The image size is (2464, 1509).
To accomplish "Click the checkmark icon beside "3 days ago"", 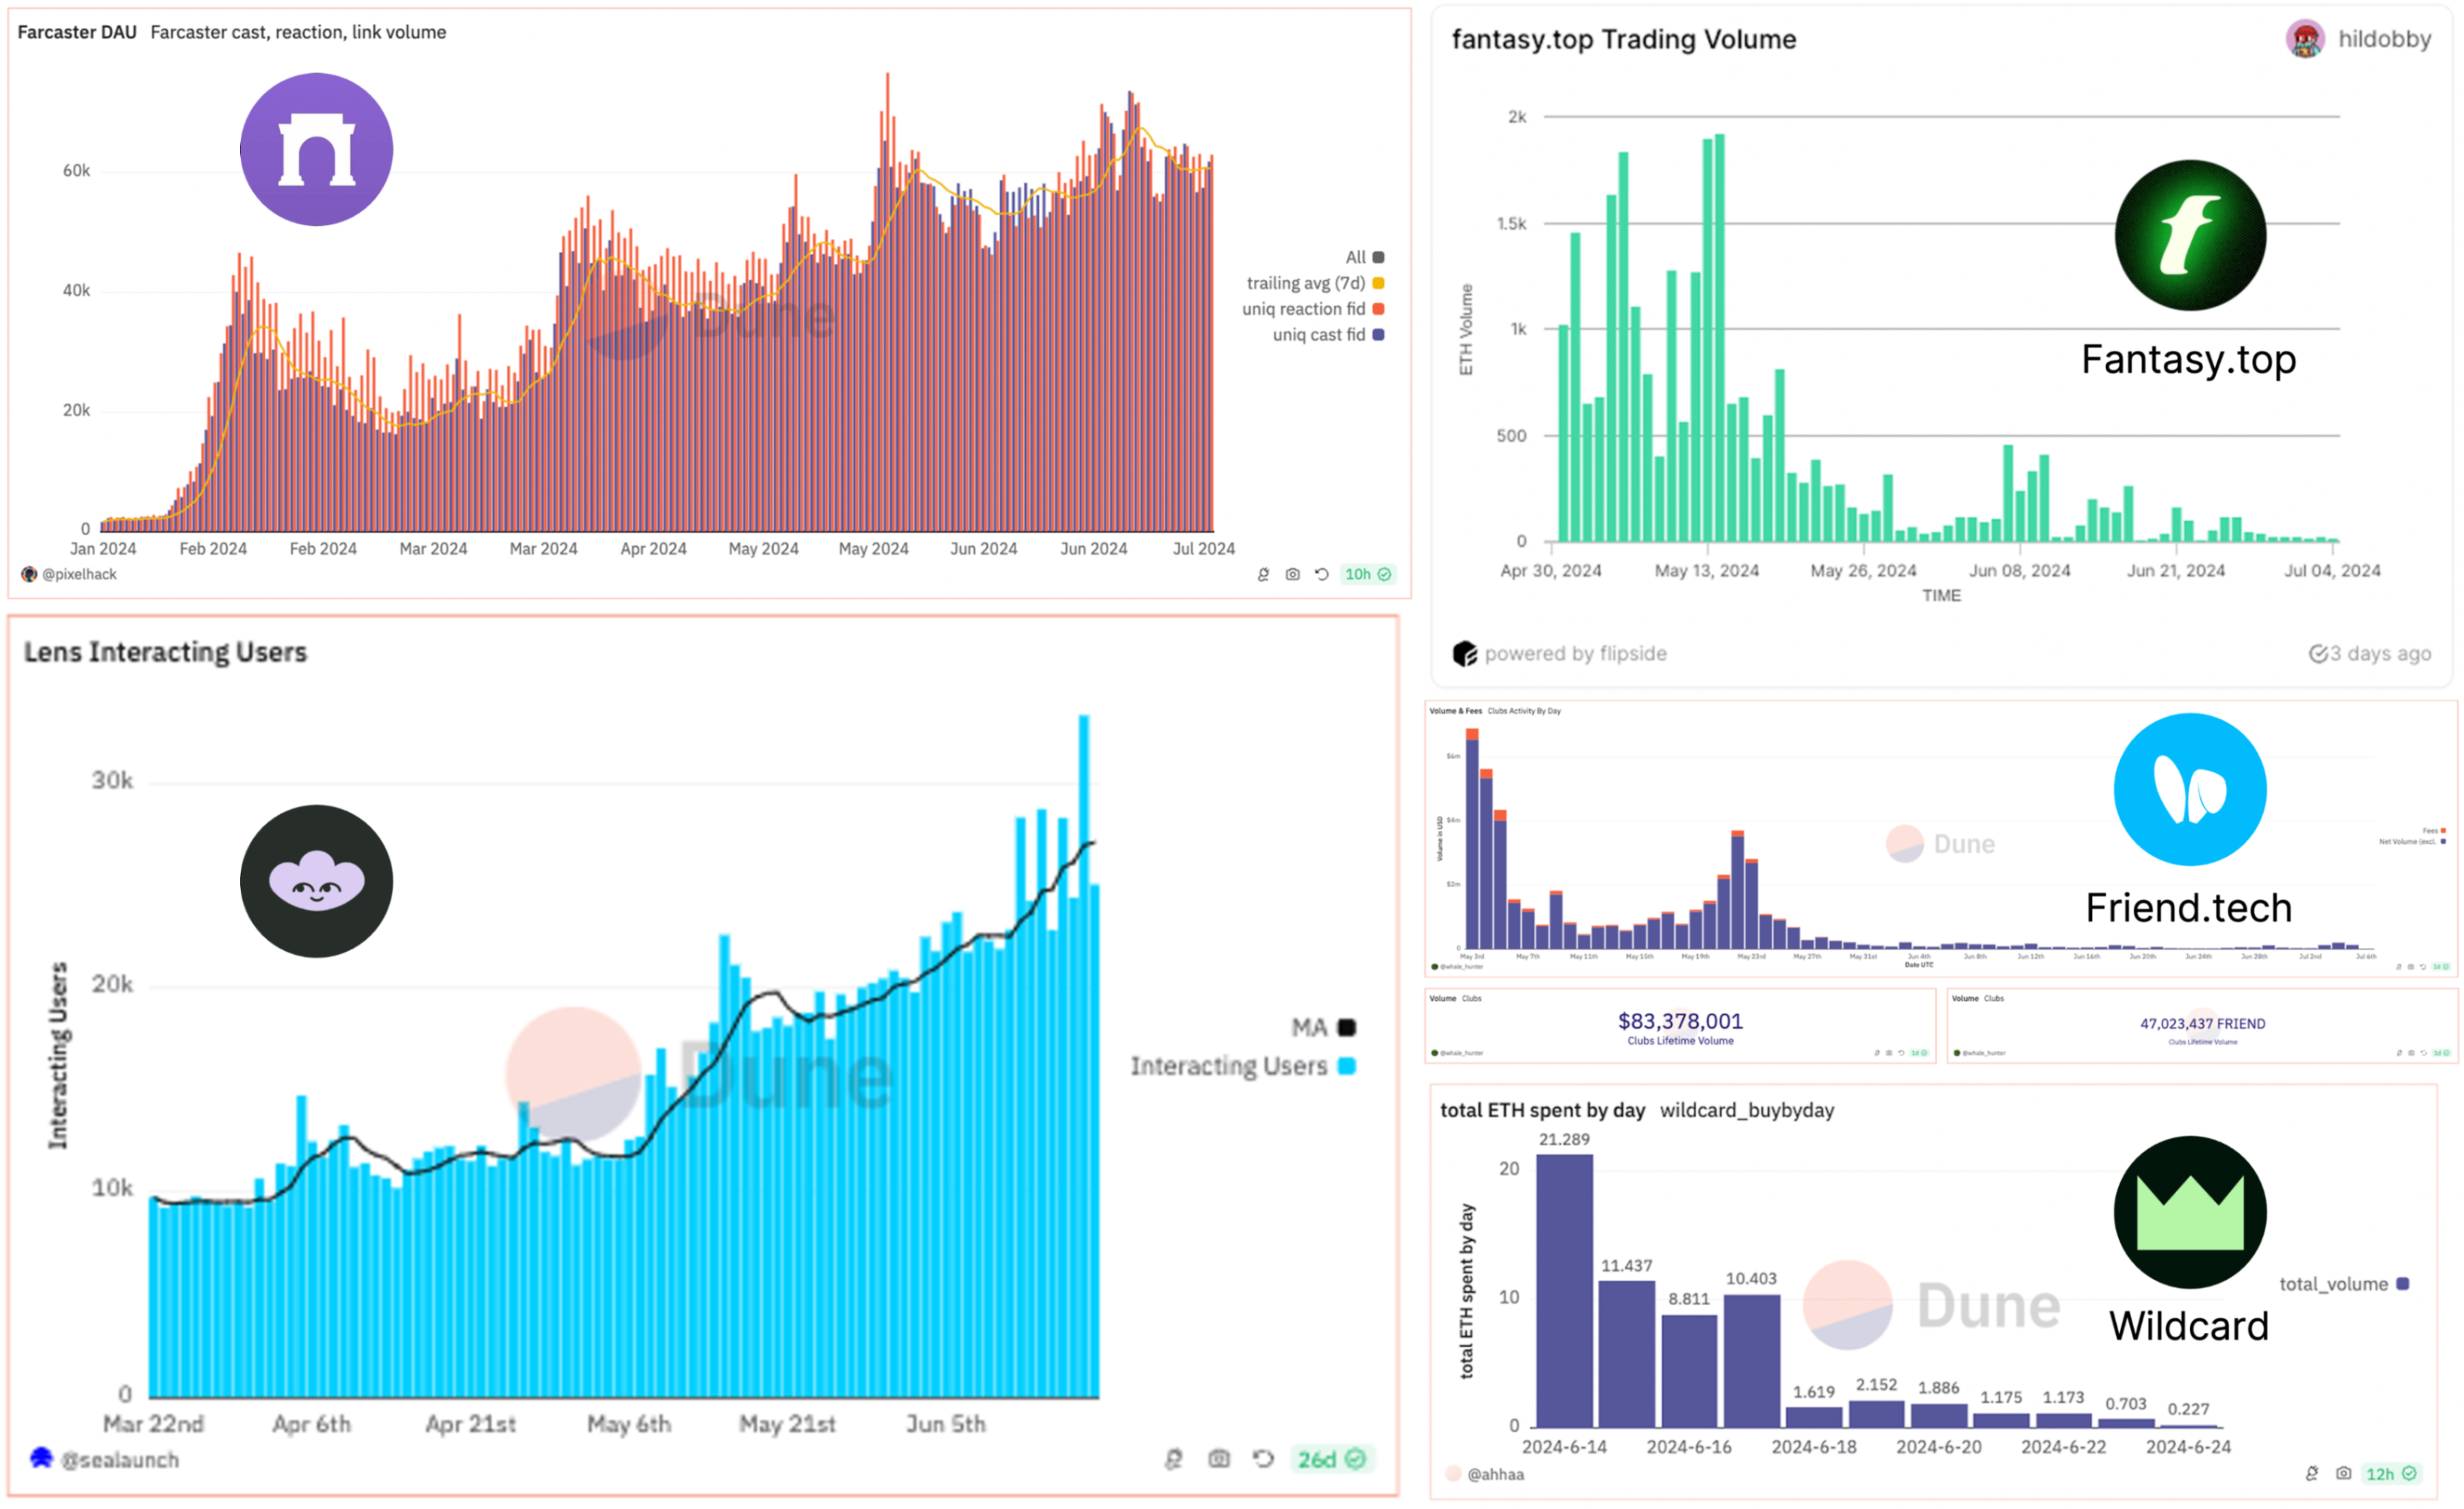I will point(2318,654).
